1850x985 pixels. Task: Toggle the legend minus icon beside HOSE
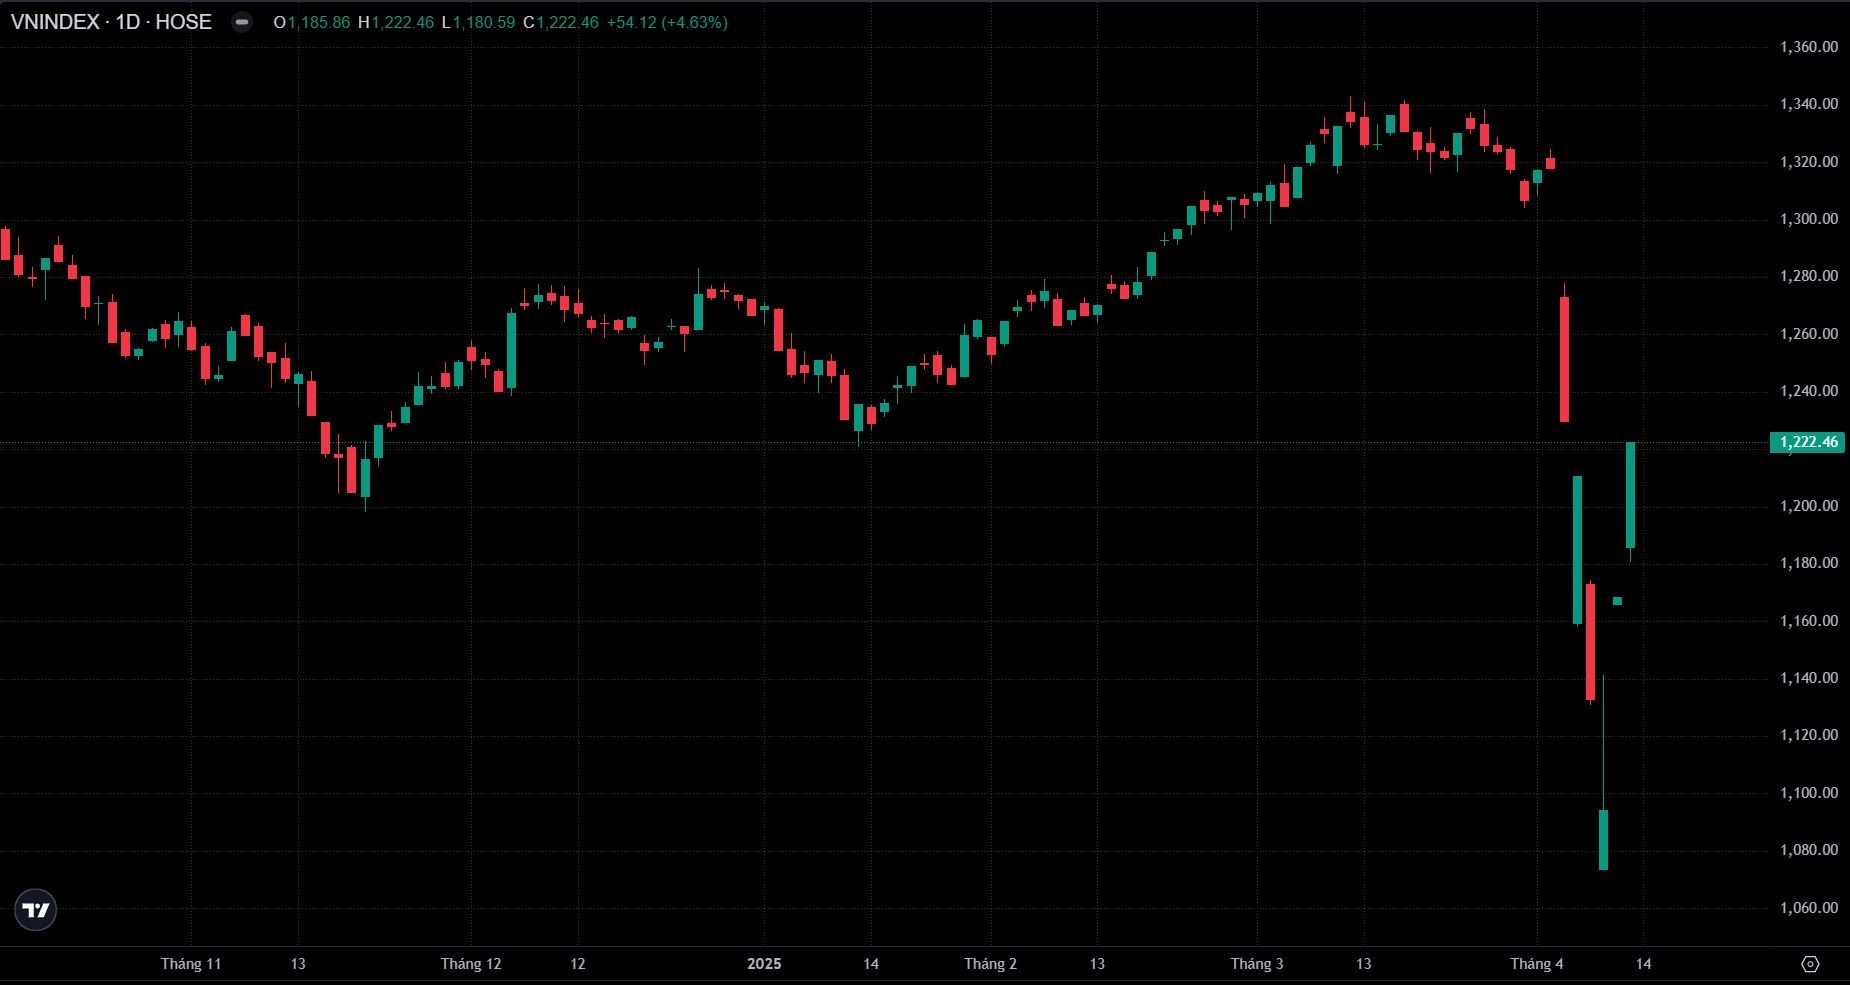242,22
